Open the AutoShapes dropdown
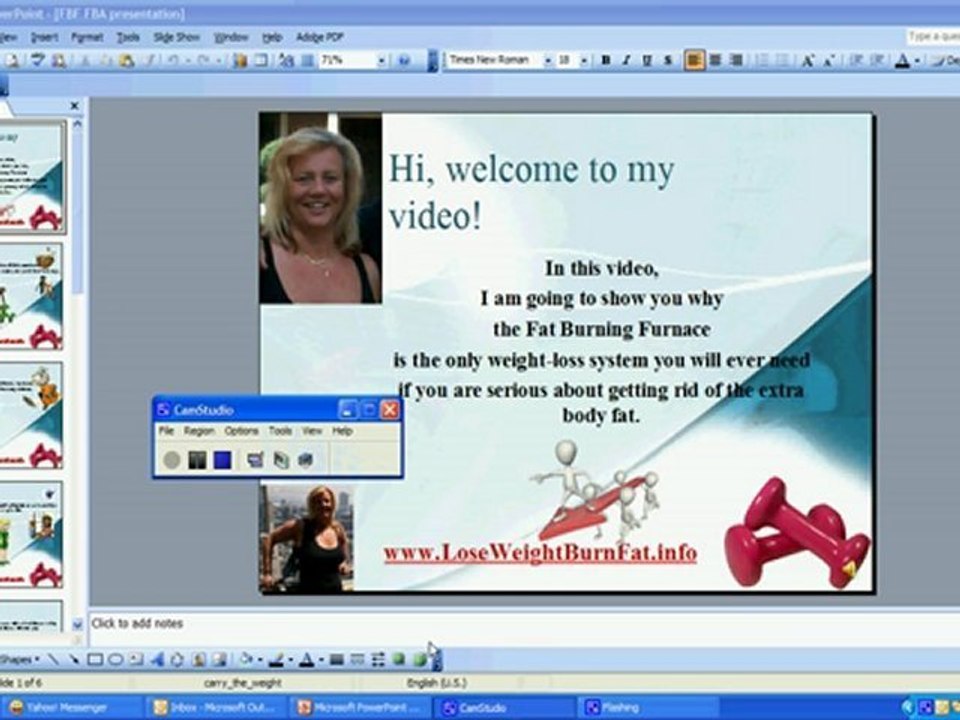Screen dimensions: 960x720 click(20, 659)
